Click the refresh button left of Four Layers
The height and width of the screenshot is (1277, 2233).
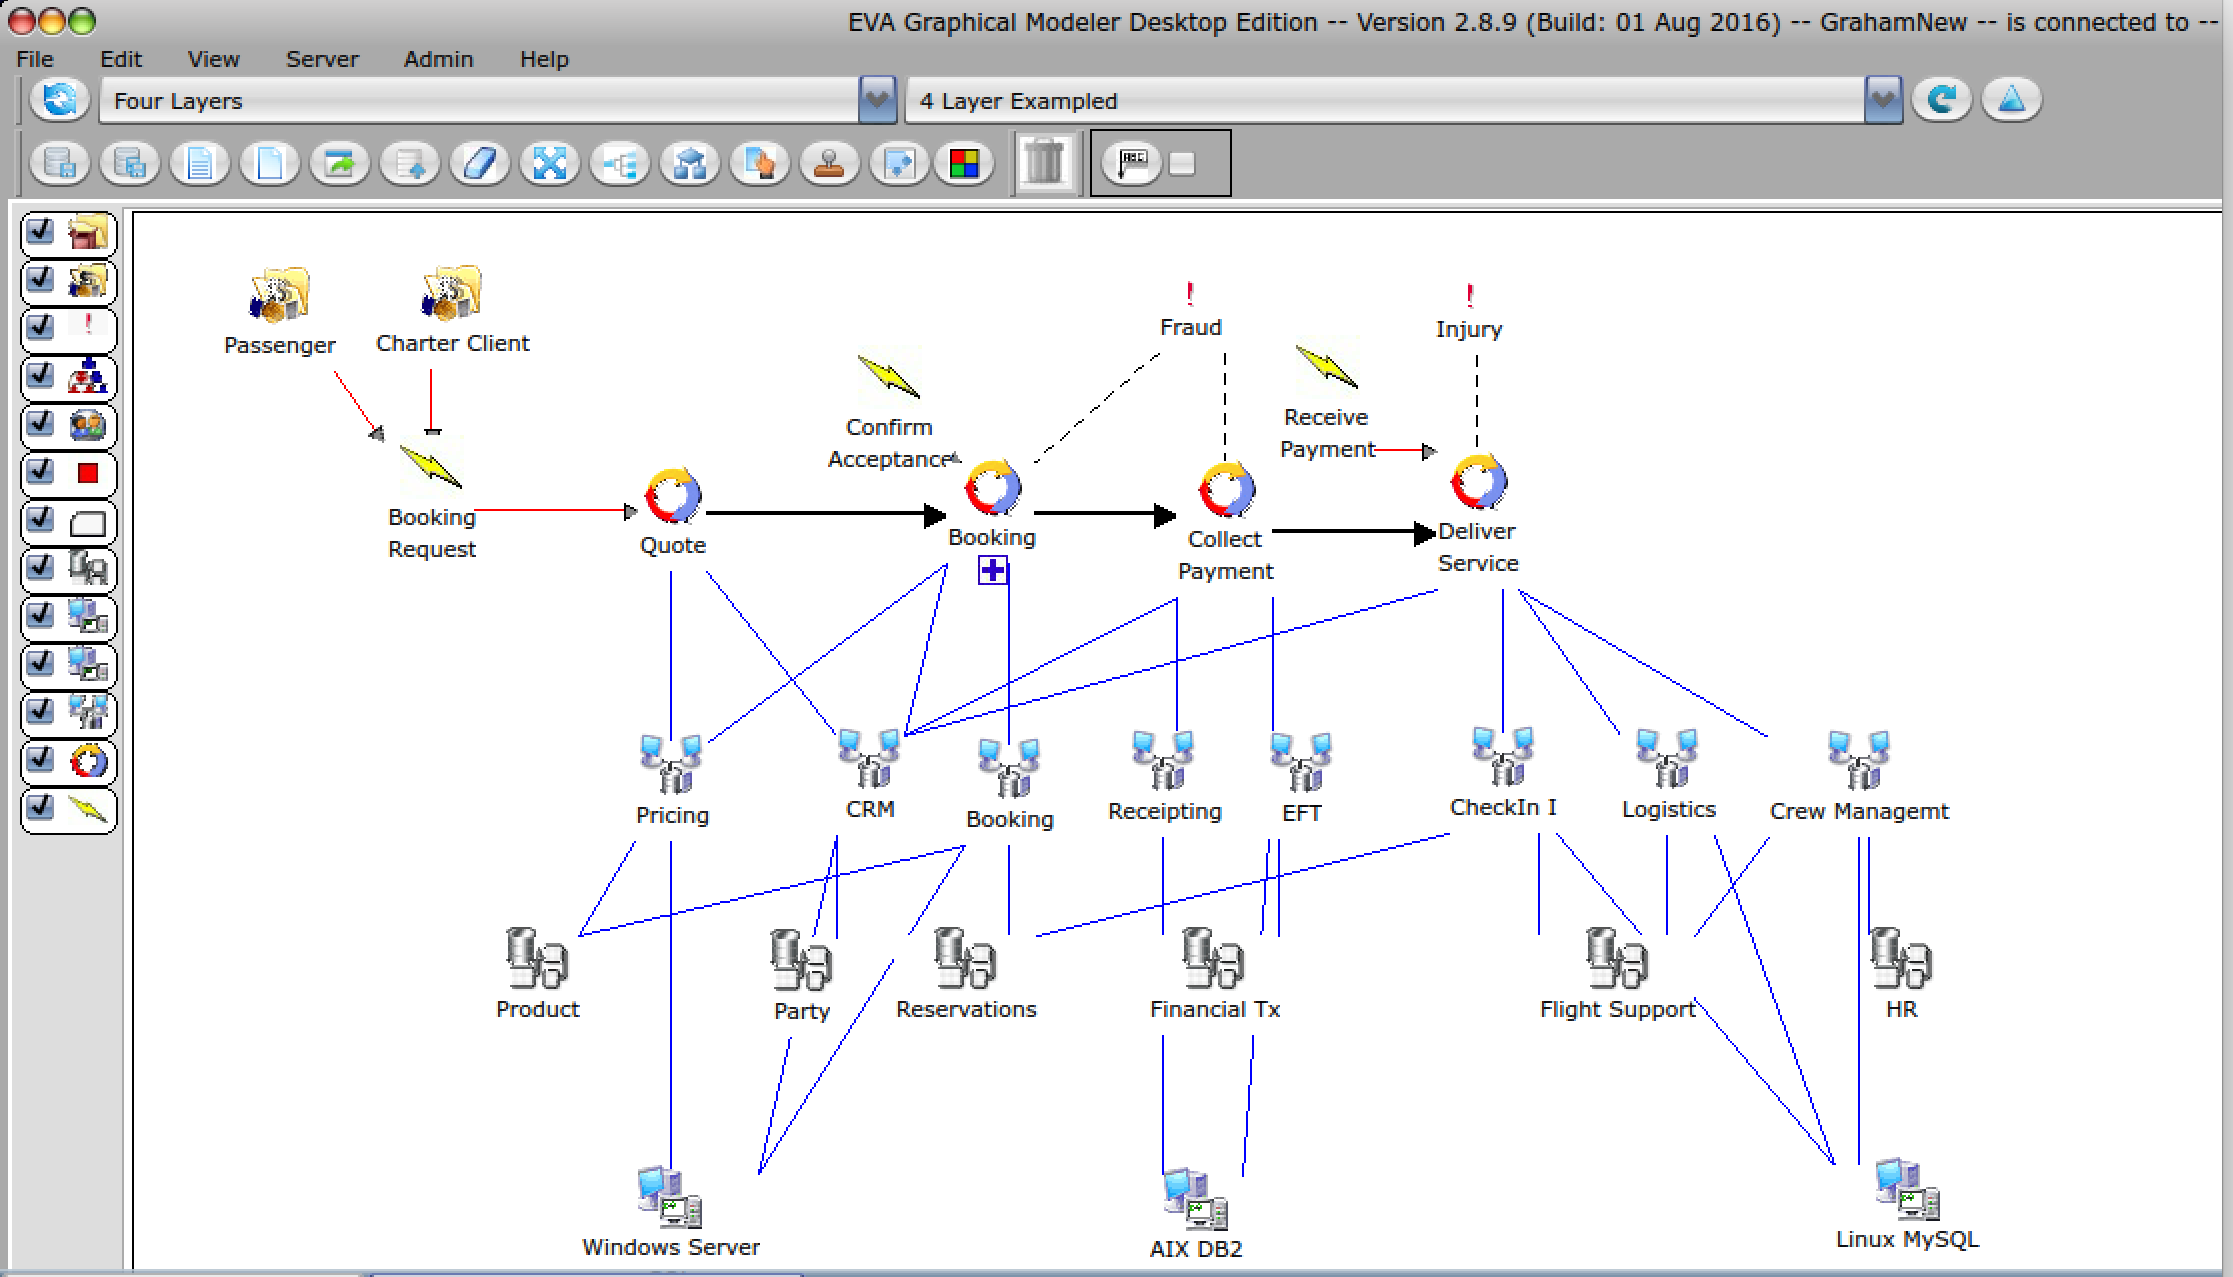click(x=59, y=99)
